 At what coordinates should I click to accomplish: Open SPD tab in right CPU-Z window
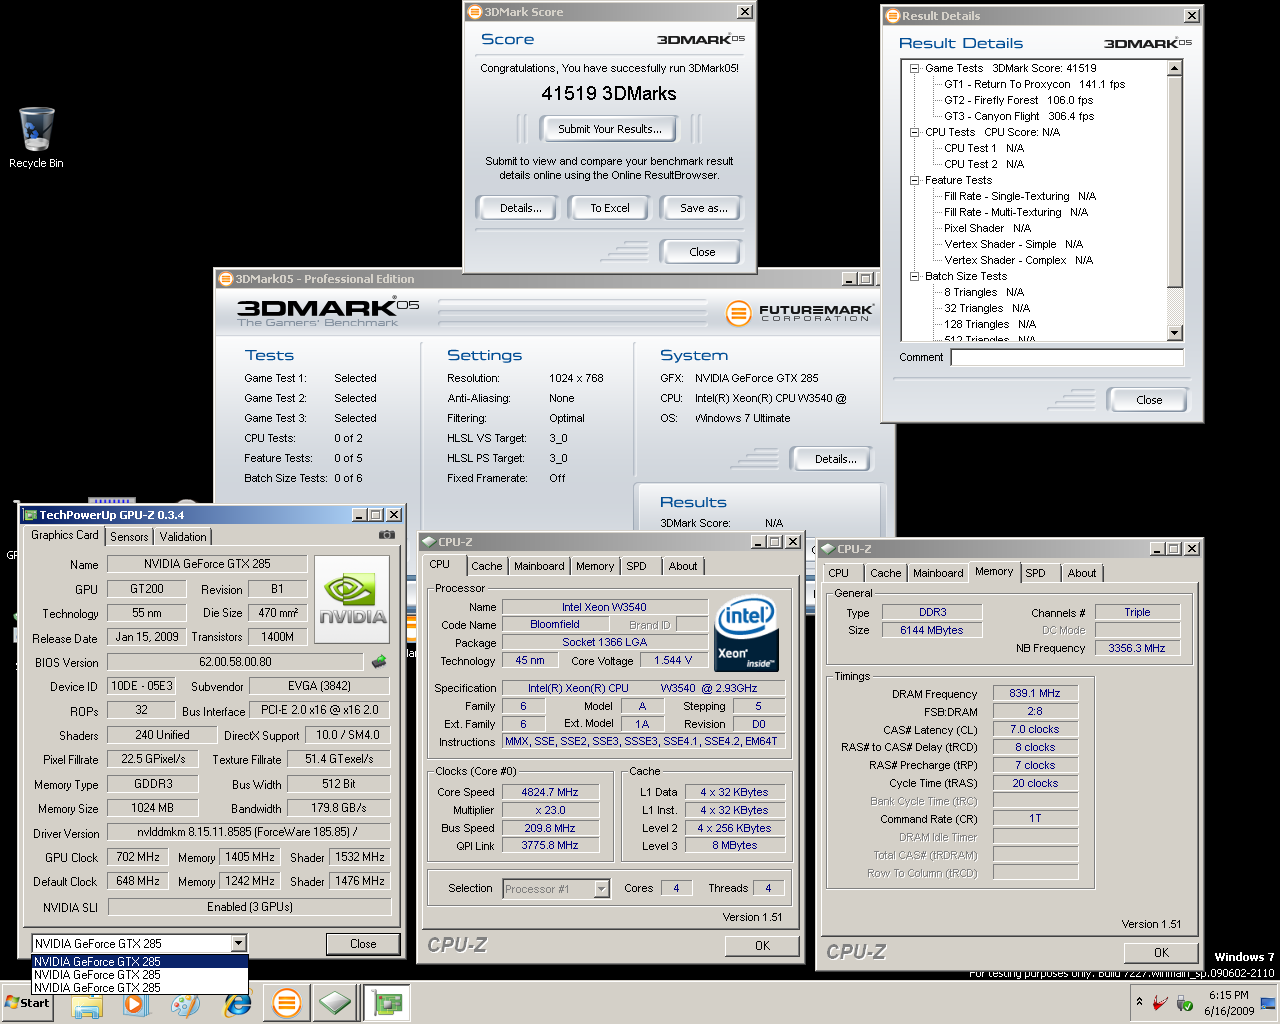coord(1035,573)
